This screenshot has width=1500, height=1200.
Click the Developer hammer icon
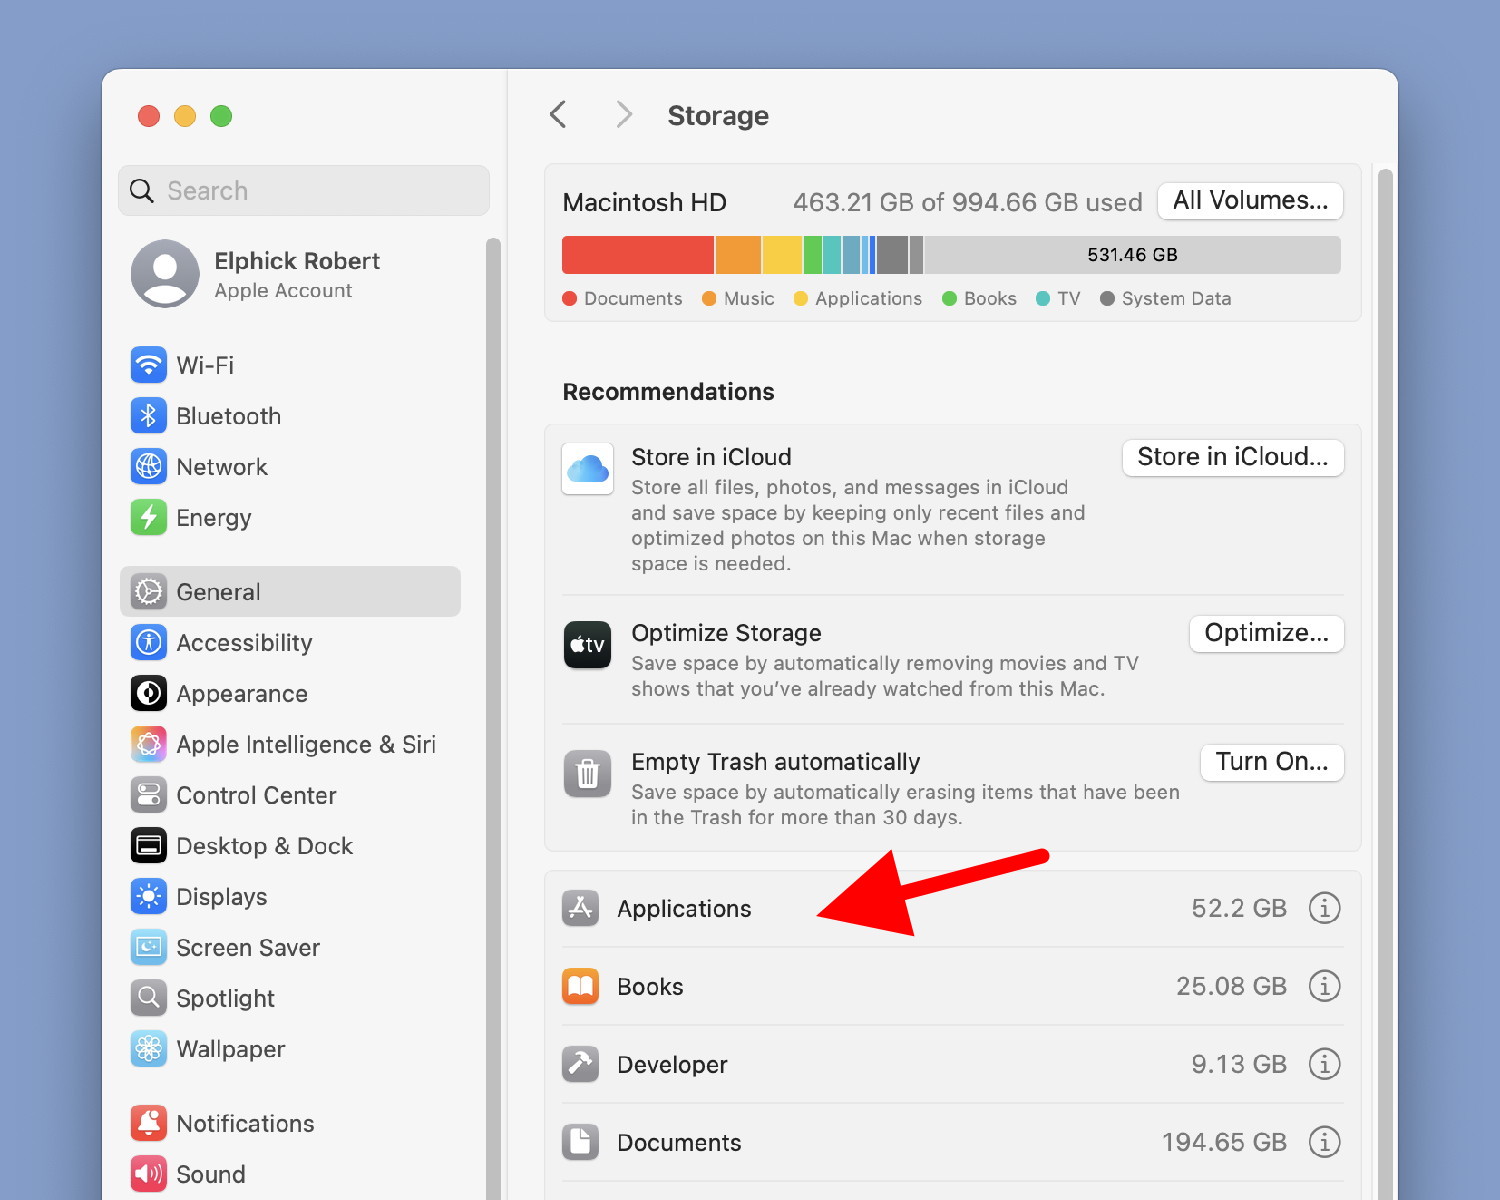(x=581, y=1064)
